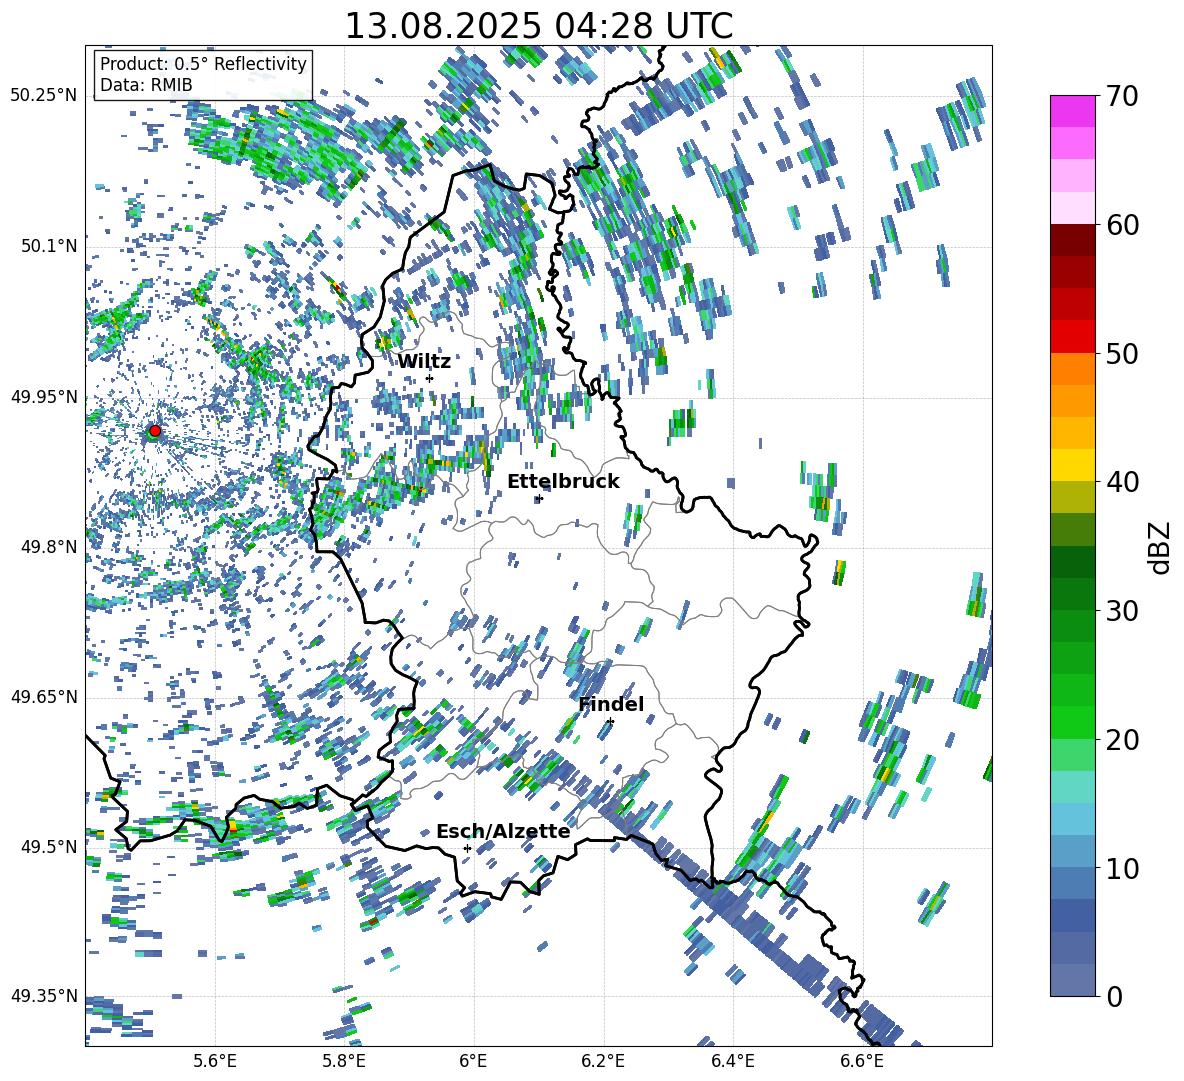
Task: Click the colorbar tick value 40
Action: [x=1122, y=482]
